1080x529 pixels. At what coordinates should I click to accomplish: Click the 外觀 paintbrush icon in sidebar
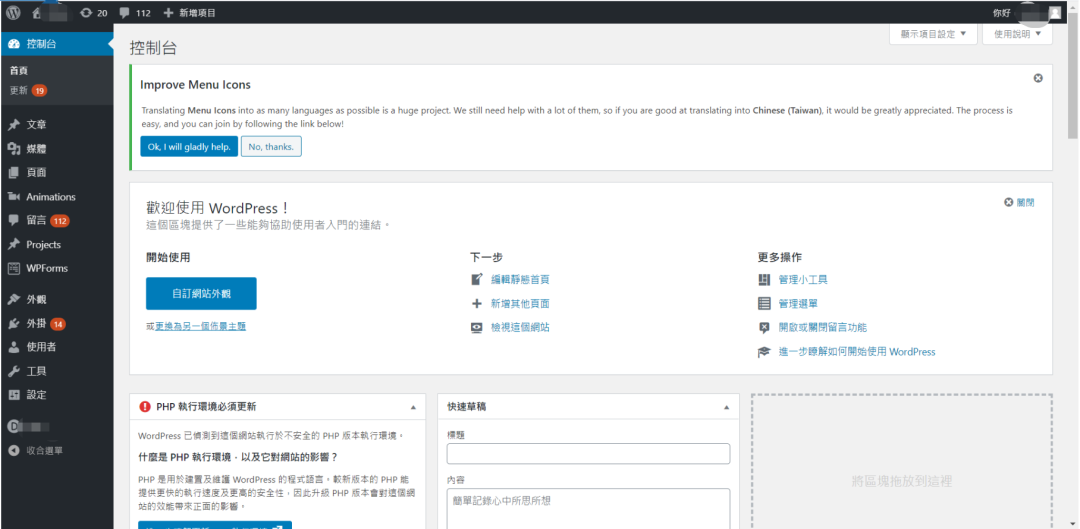pyautogui.click(x=14, y=300)
